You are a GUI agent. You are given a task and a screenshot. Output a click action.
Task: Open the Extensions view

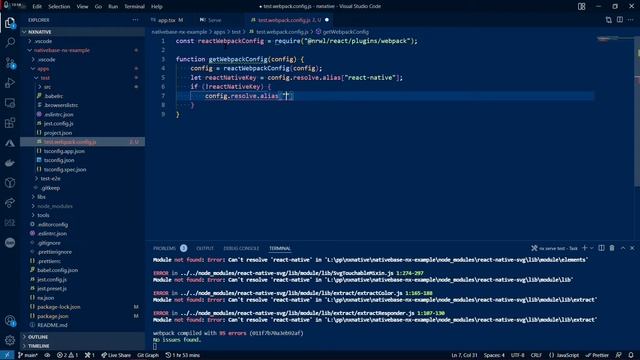[x=10, y=123]
